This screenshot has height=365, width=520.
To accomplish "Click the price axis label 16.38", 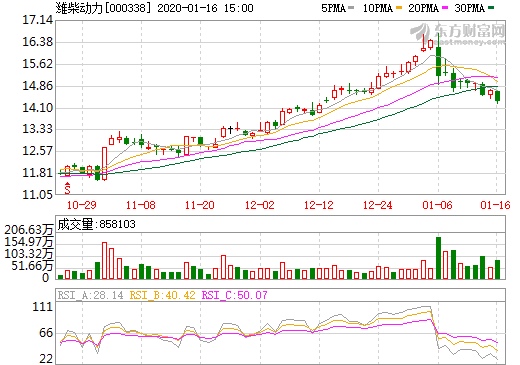I will coord(37,42).
